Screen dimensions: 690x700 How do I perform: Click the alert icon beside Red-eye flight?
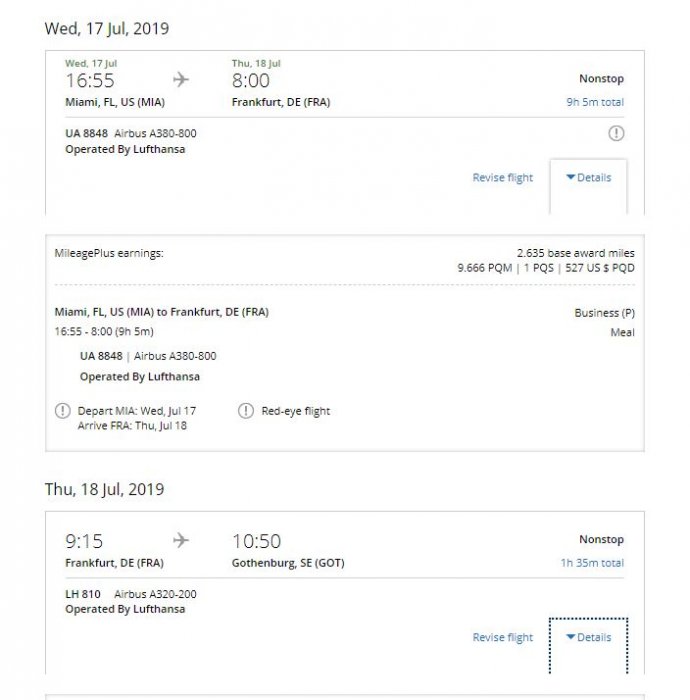[x=246, y=411]
